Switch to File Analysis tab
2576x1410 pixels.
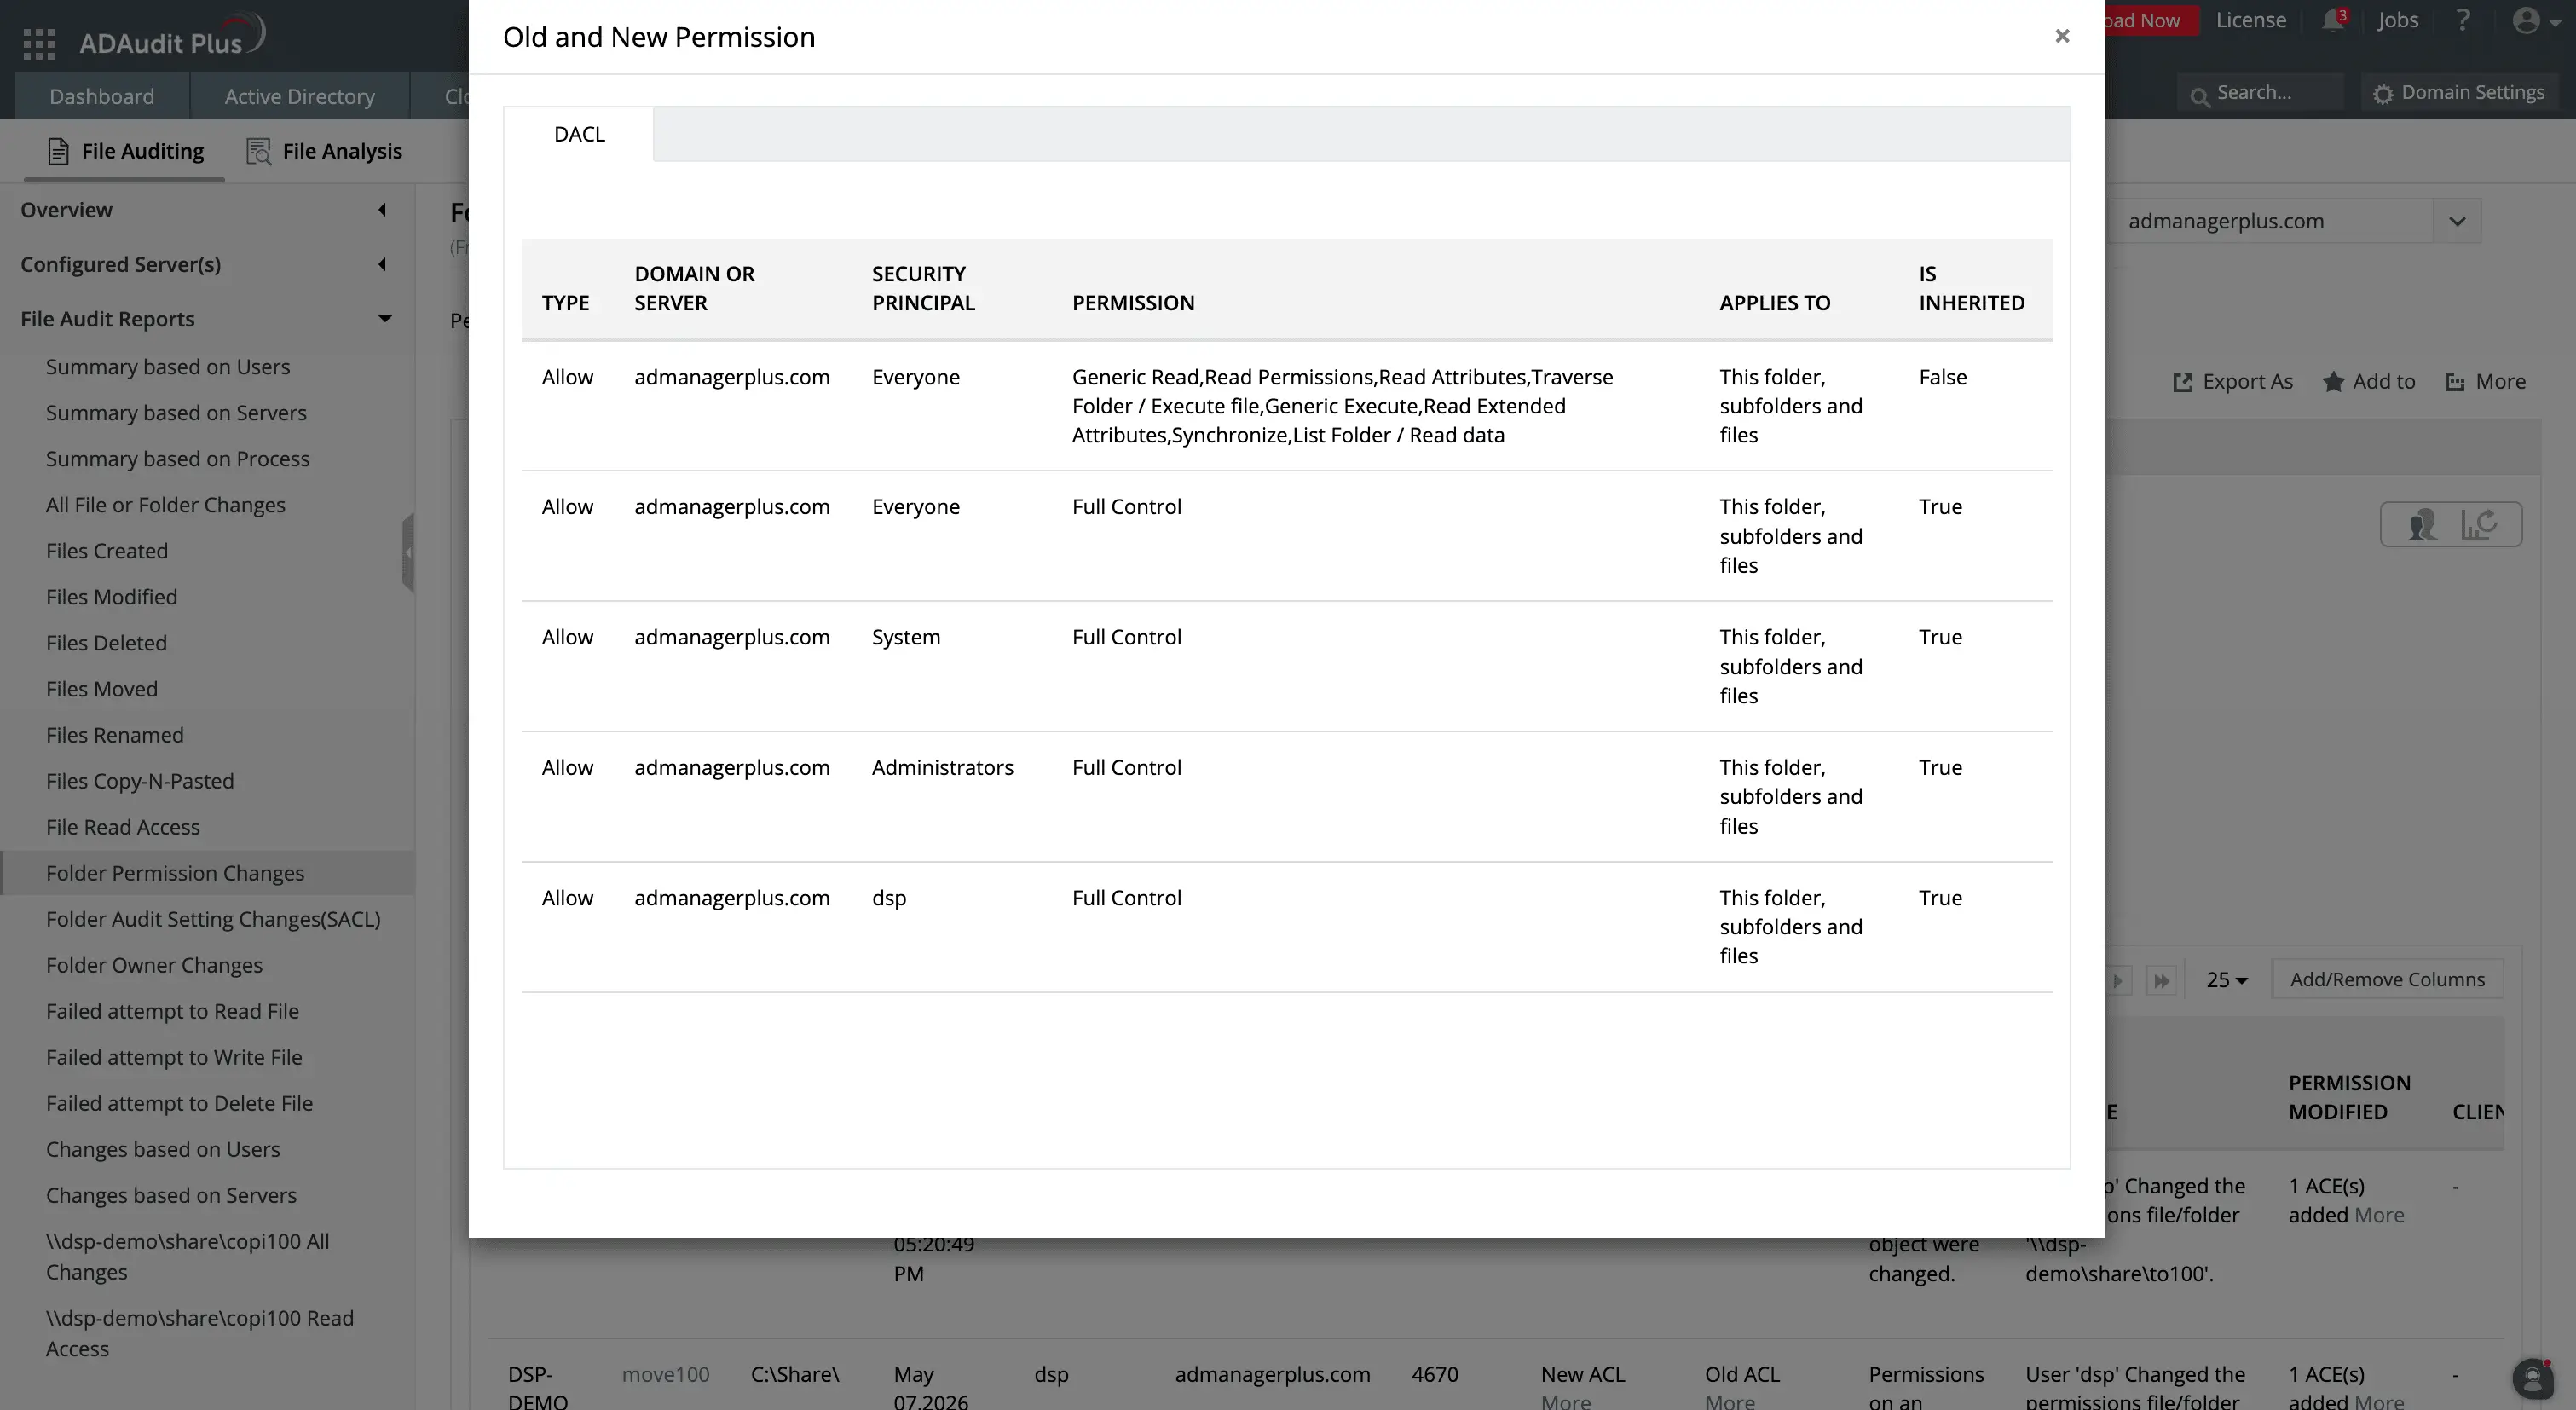point(324,151)
